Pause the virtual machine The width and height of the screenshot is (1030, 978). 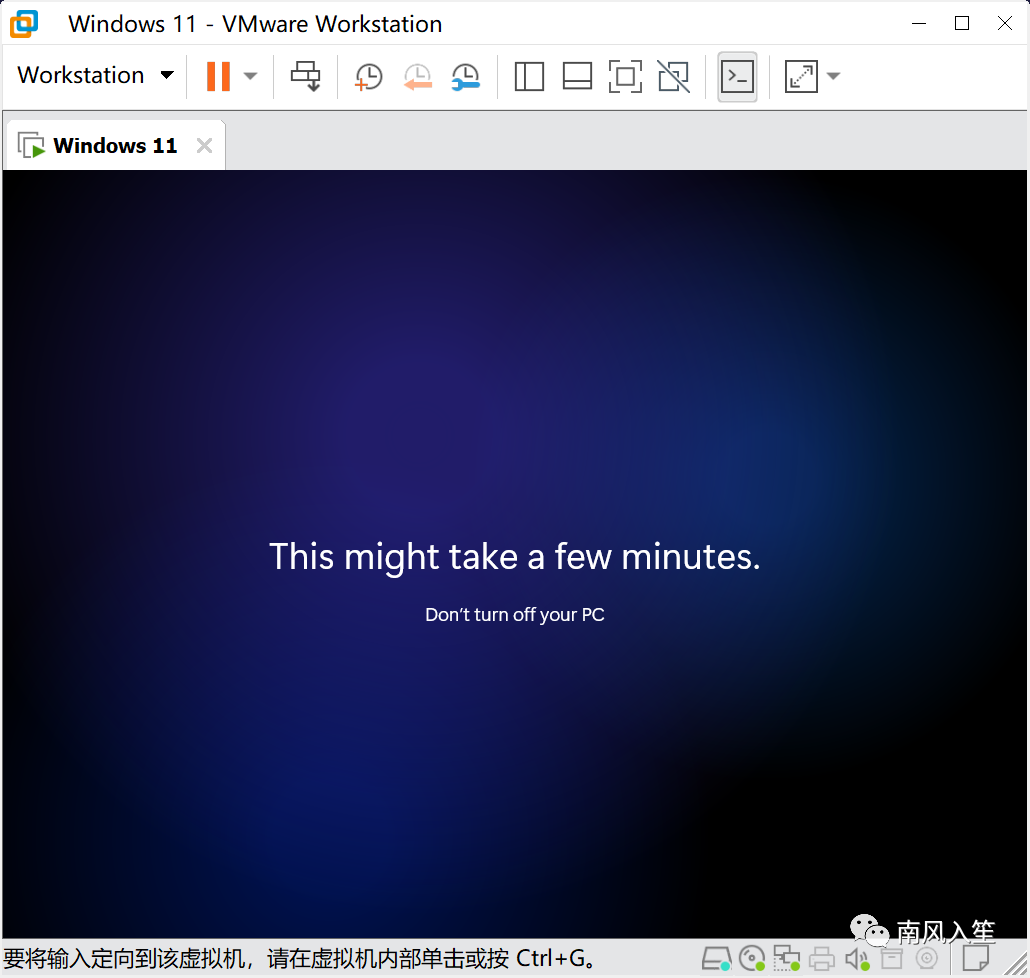coord(218,76)
